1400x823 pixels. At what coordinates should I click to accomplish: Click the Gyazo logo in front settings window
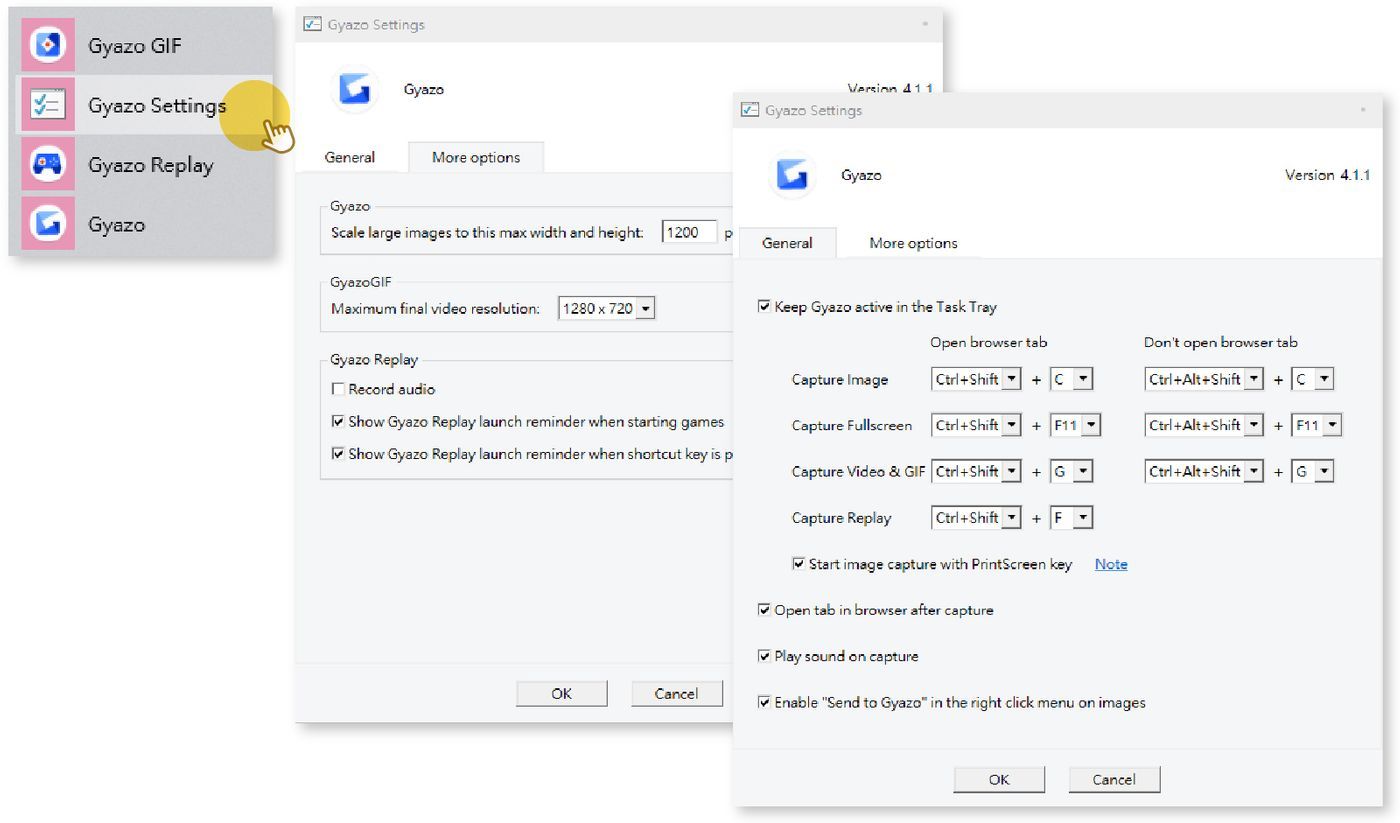pyautogui.click(x=794, y=175)
